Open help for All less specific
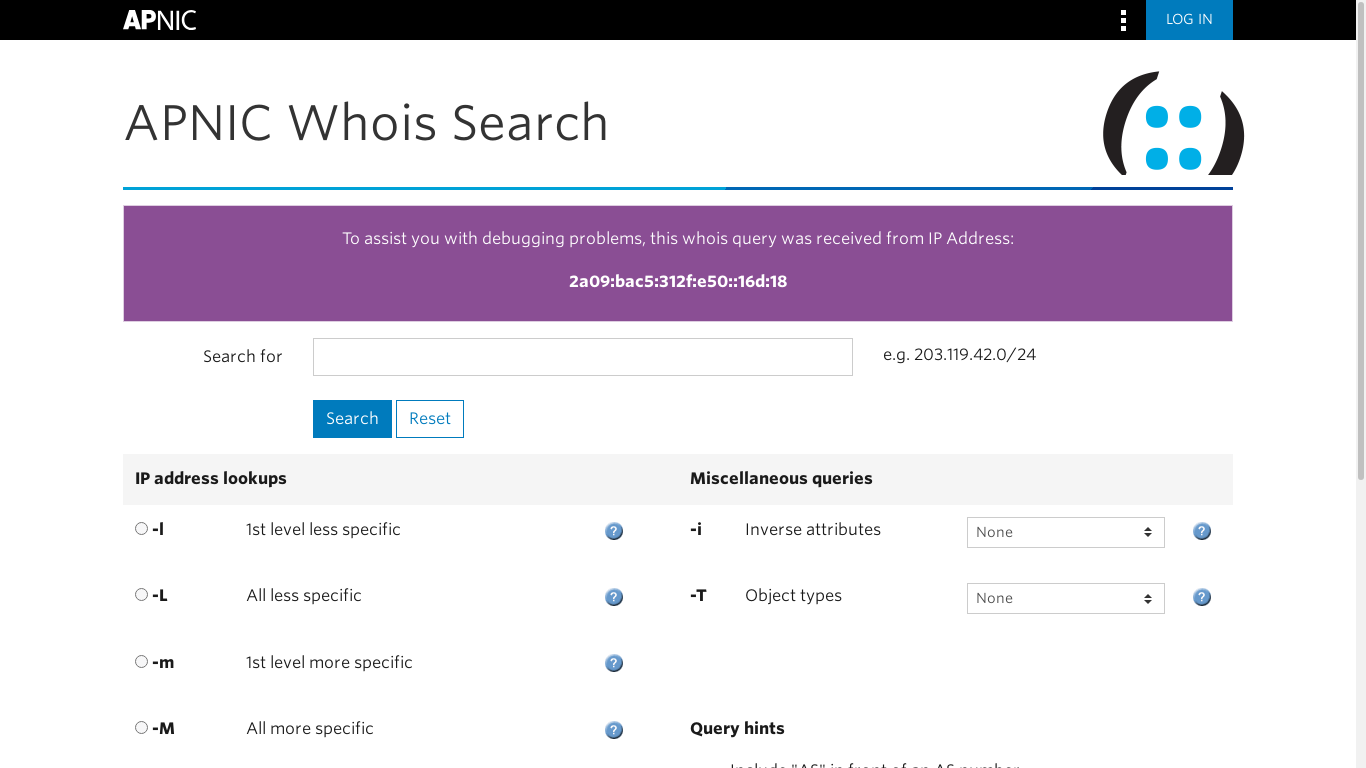Image resolution: width=1366 pixels, height=768 pixels. click(x=614, y=597)
